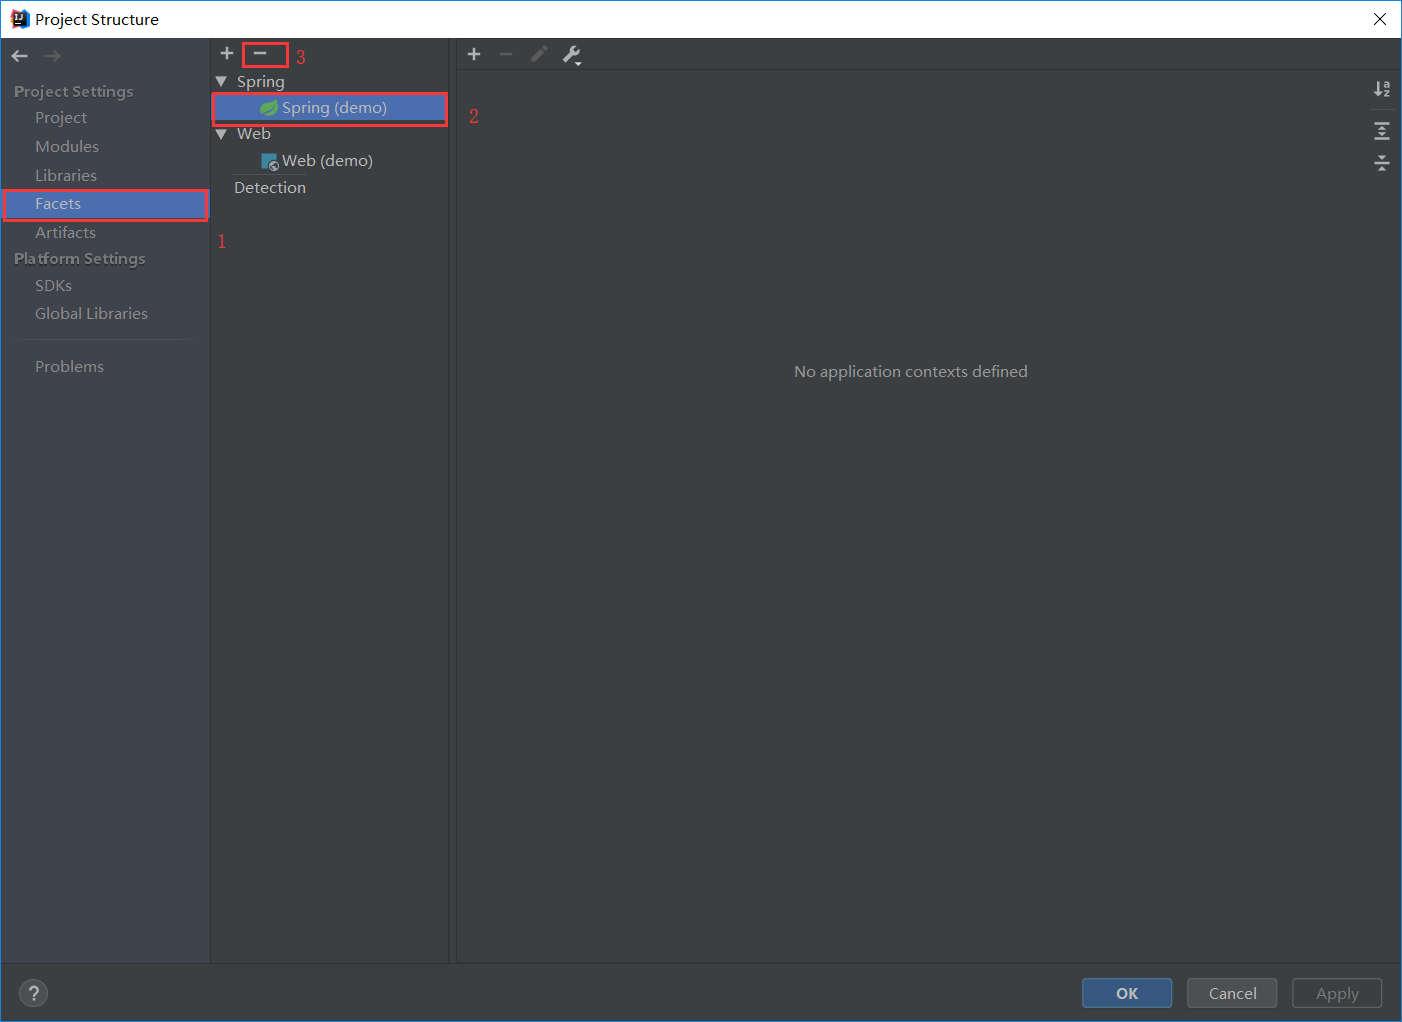Click the 'Platform Settings' section header
Viewport: 1402px width, 1022px height.
(80, 258)
